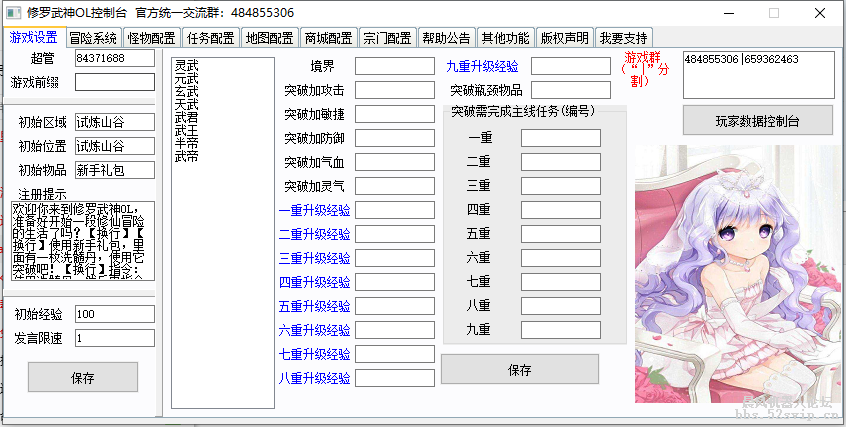Click the 初始区域 input field

coord(115,122)
